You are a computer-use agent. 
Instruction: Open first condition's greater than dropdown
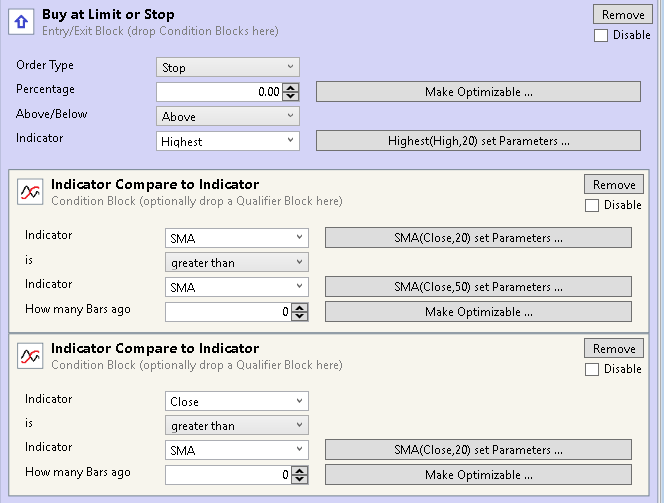[237, 263]
